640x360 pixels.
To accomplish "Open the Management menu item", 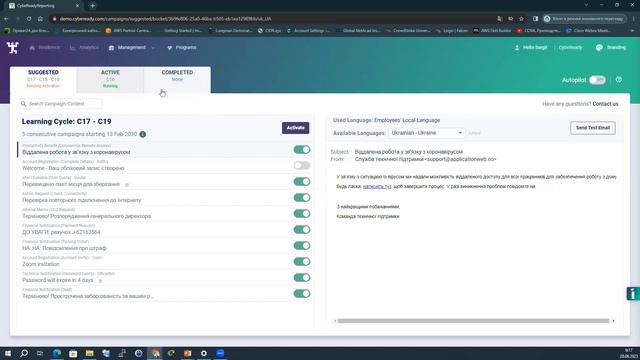I will pos(131,48).
